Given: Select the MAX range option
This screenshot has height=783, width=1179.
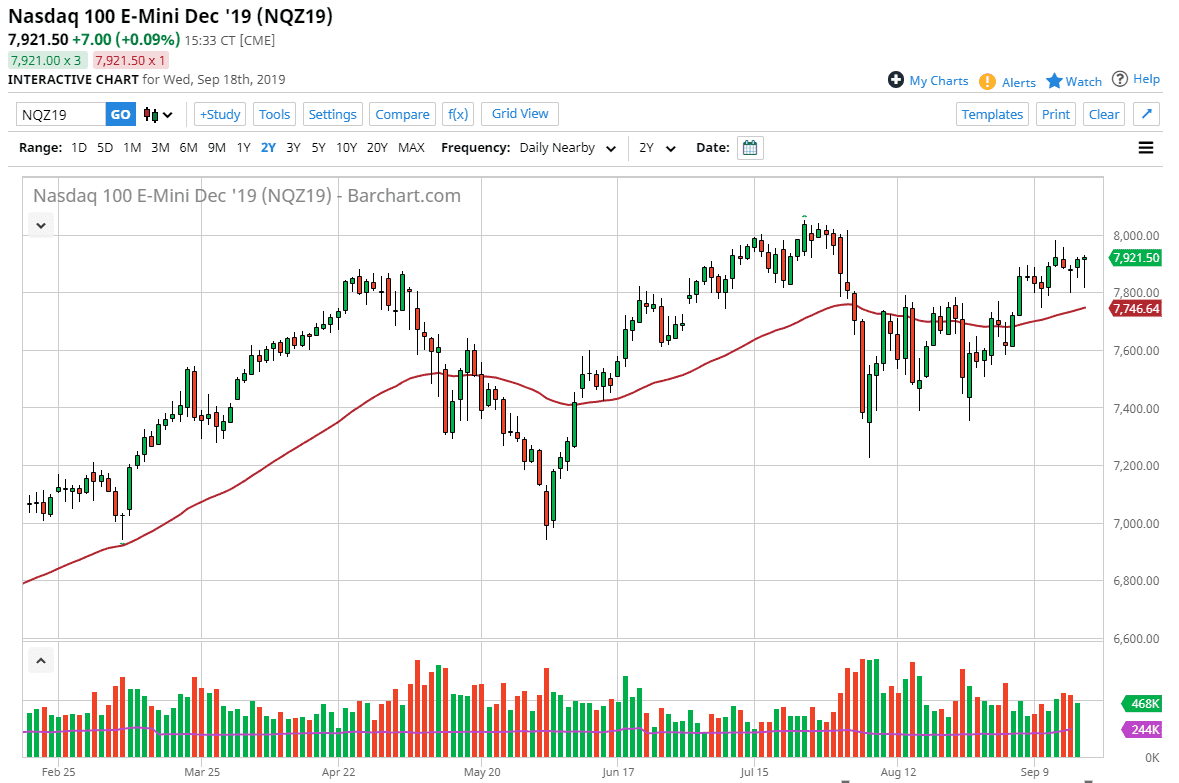Looking at the screenshot, I should [411, 148].
